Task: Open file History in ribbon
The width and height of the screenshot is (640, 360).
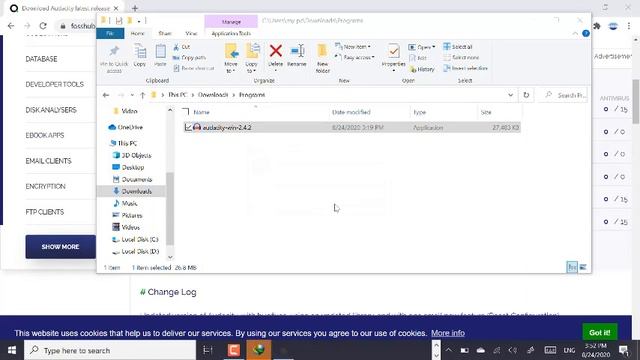Action: tap(422, 69)
